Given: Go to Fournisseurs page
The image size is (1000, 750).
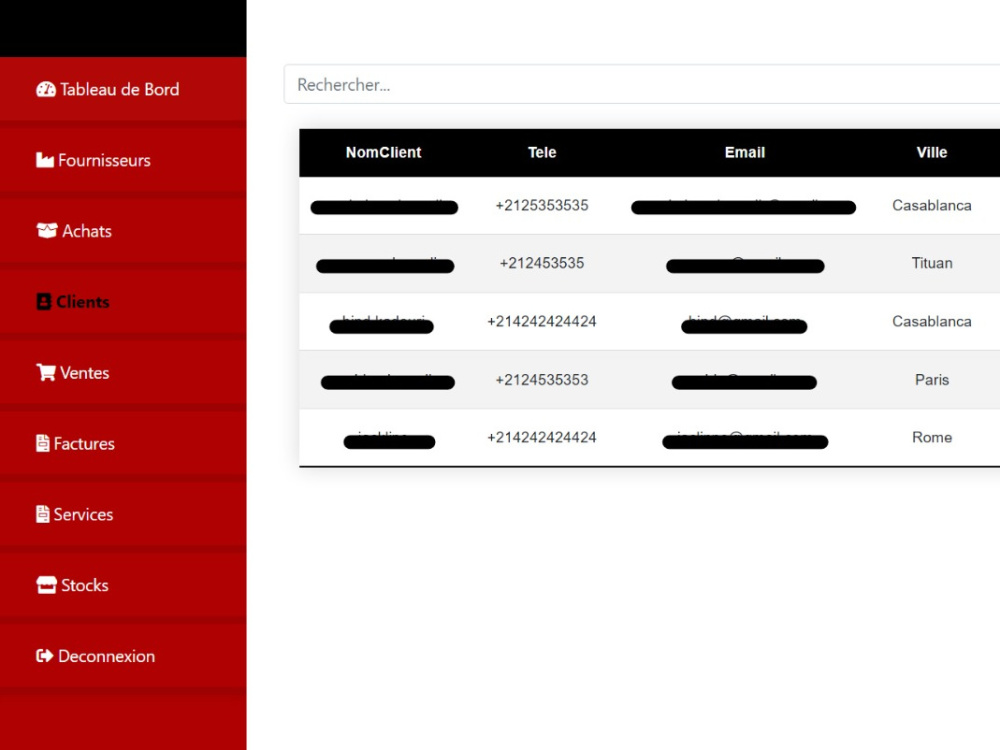Looking at the screenshot, I should point(123,160).
